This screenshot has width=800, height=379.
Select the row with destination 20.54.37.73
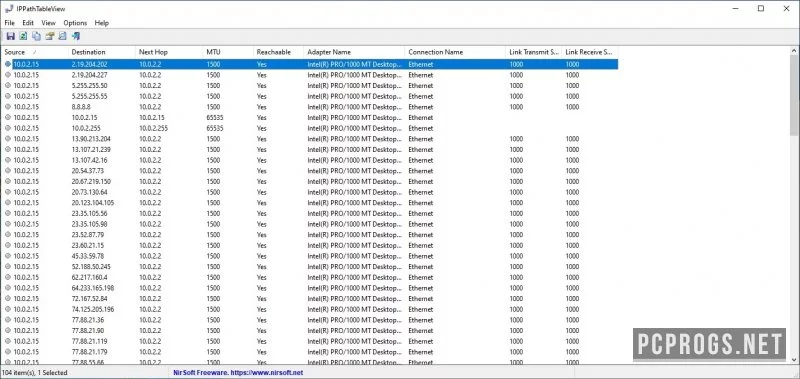[x=309, y=171]
